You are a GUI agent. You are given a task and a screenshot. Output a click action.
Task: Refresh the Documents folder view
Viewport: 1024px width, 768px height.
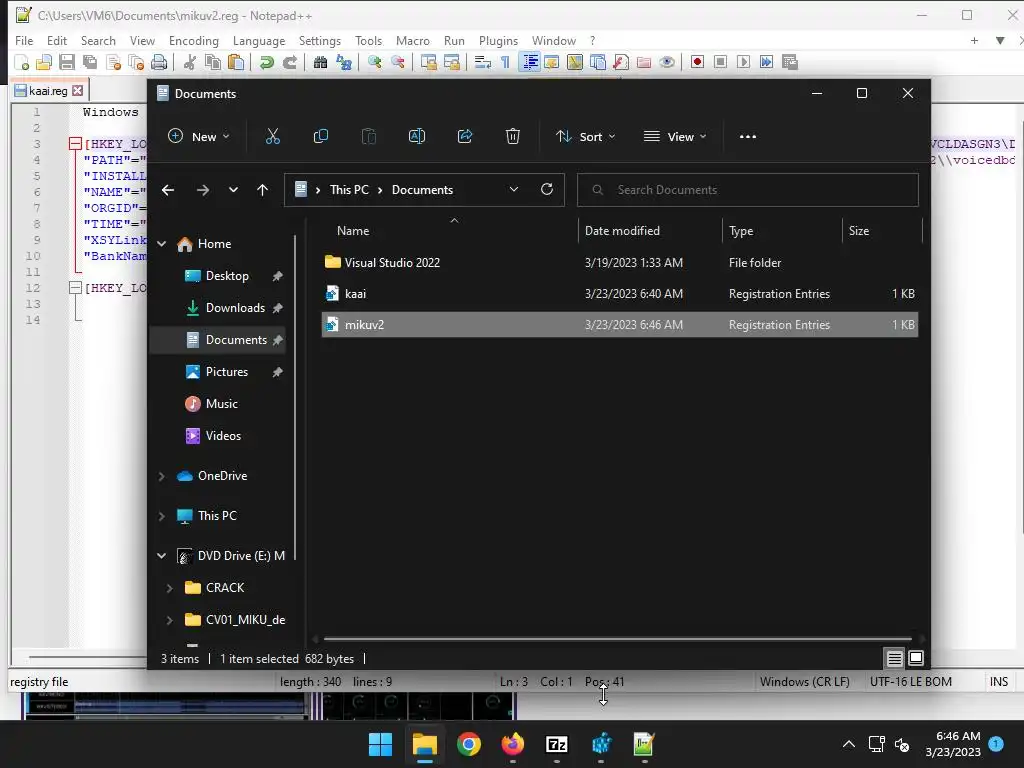click(547, 189)
